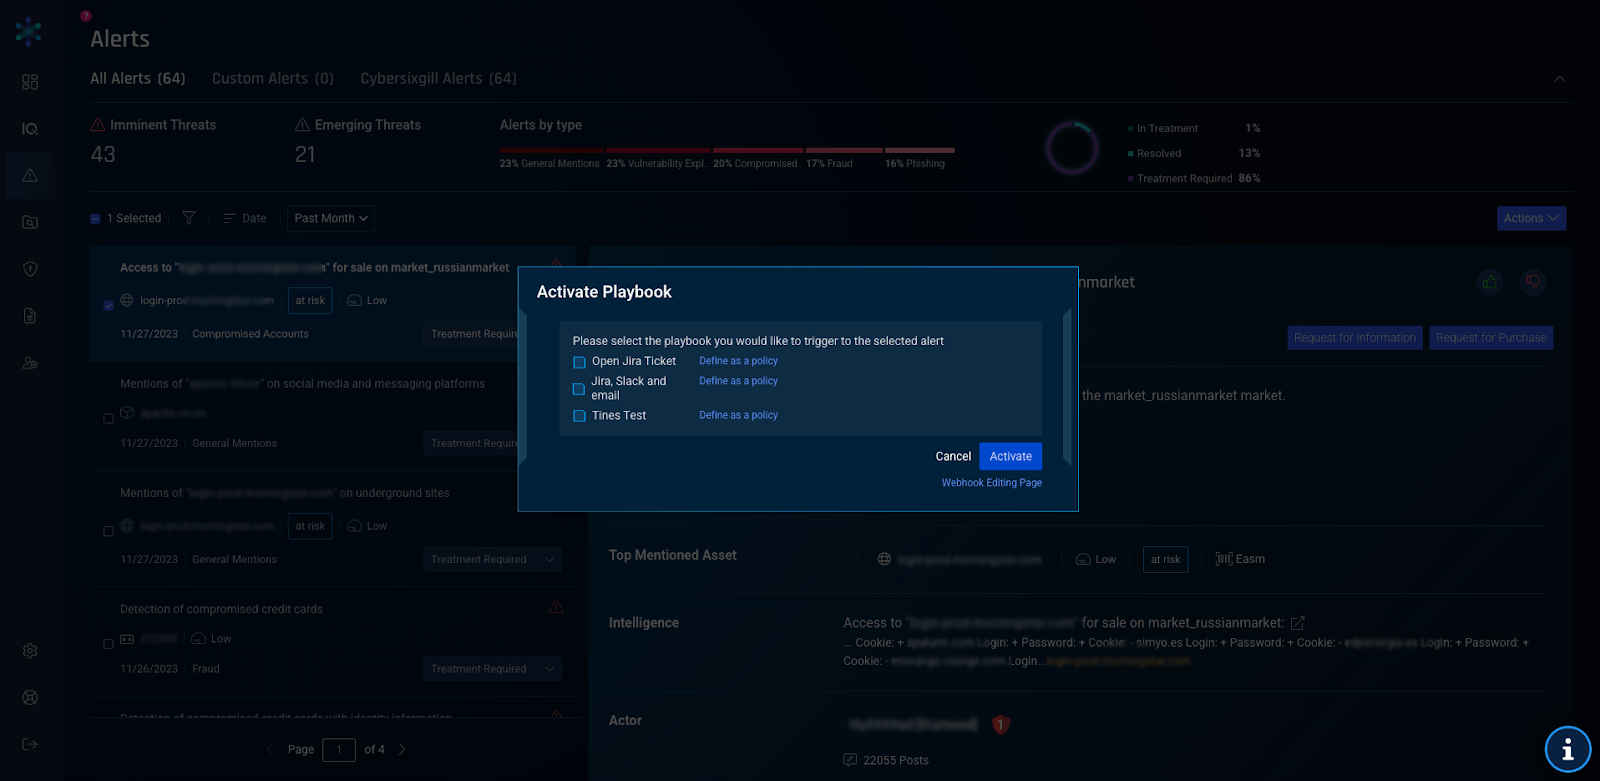Collapse the alerts summary chevron
1600x781 pixels.
point(1559,79)
